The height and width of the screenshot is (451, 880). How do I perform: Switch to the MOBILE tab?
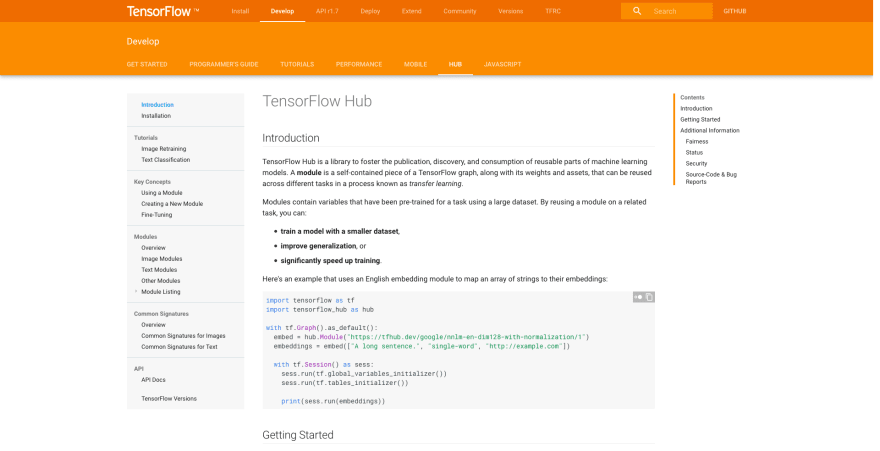[x=416, y=65]
